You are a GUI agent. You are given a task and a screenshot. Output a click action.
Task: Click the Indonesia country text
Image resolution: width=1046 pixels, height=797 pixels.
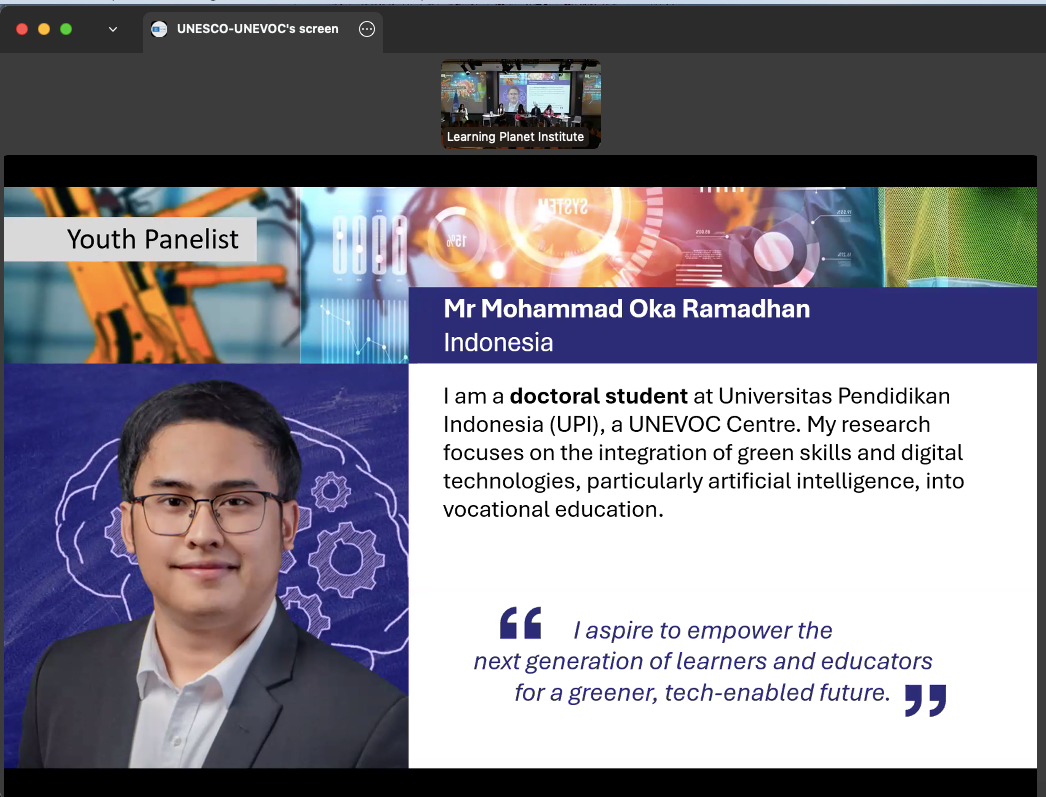pos(498,342)
